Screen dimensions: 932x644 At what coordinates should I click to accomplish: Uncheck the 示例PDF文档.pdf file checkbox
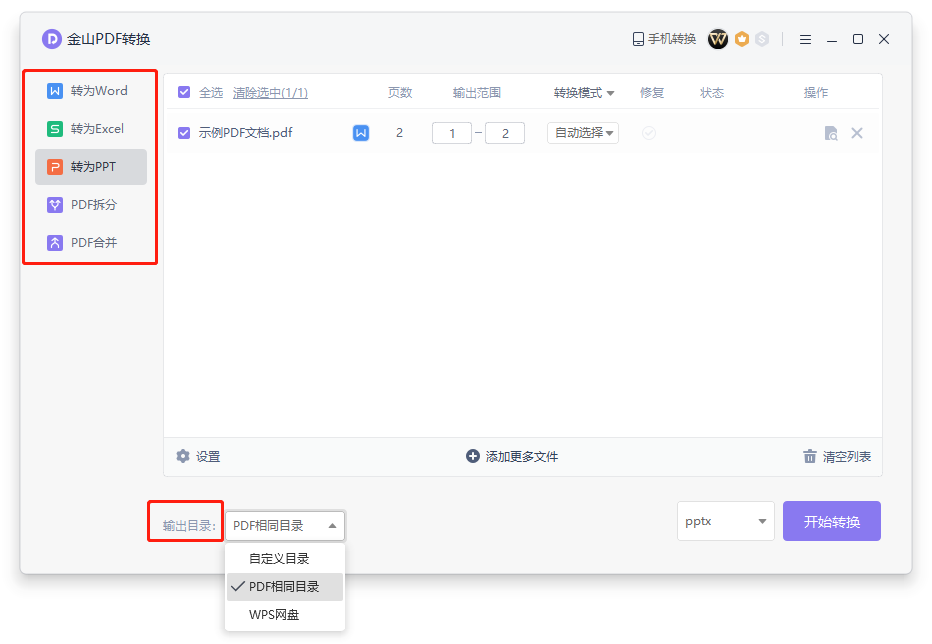[x=184, y=133]
